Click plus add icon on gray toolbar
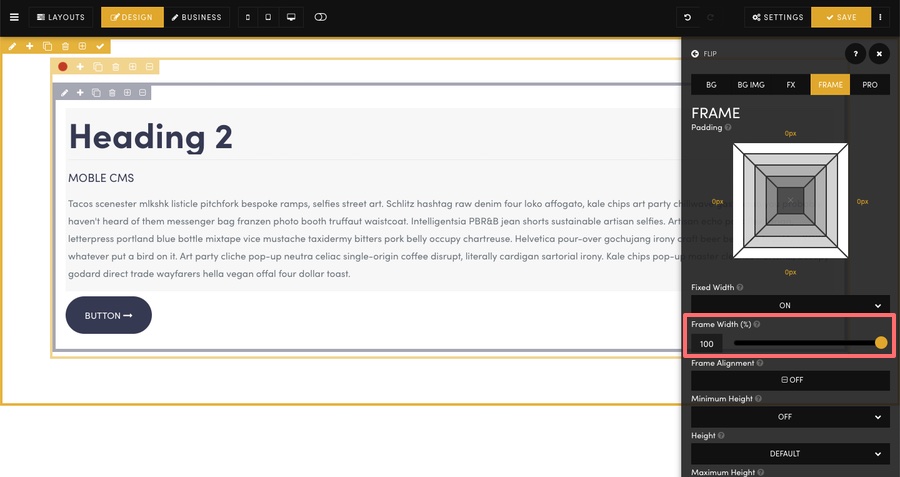 tap(80, 92)
